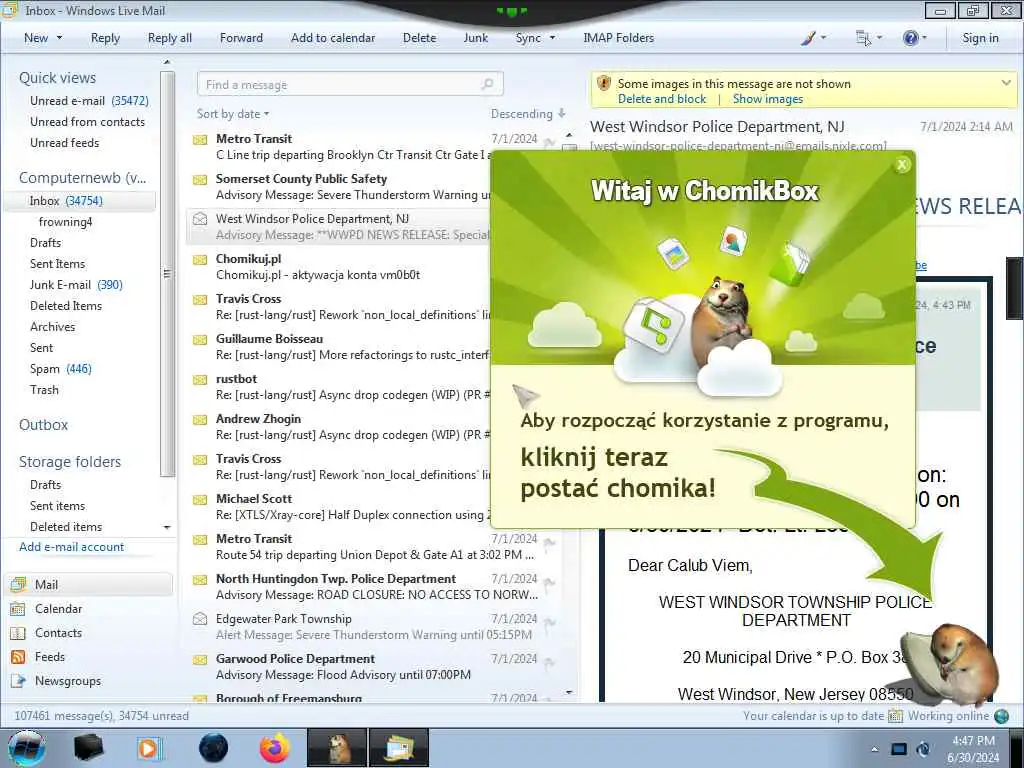Open the blue Help question mark icon
Viewport: 1024px width, 768px height.
(x=910, y=38)
